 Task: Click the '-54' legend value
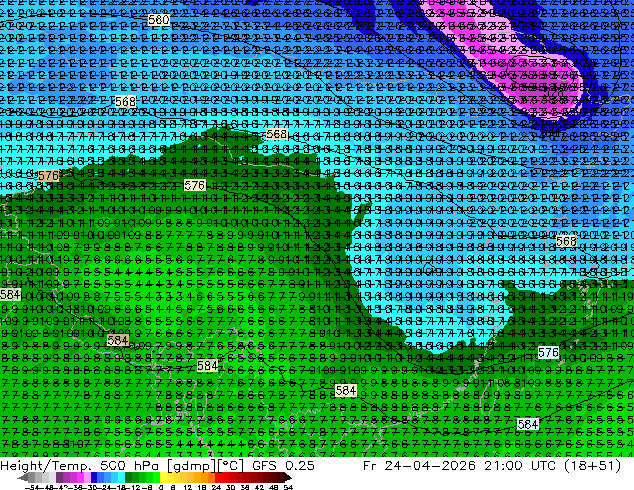point(31,487)
